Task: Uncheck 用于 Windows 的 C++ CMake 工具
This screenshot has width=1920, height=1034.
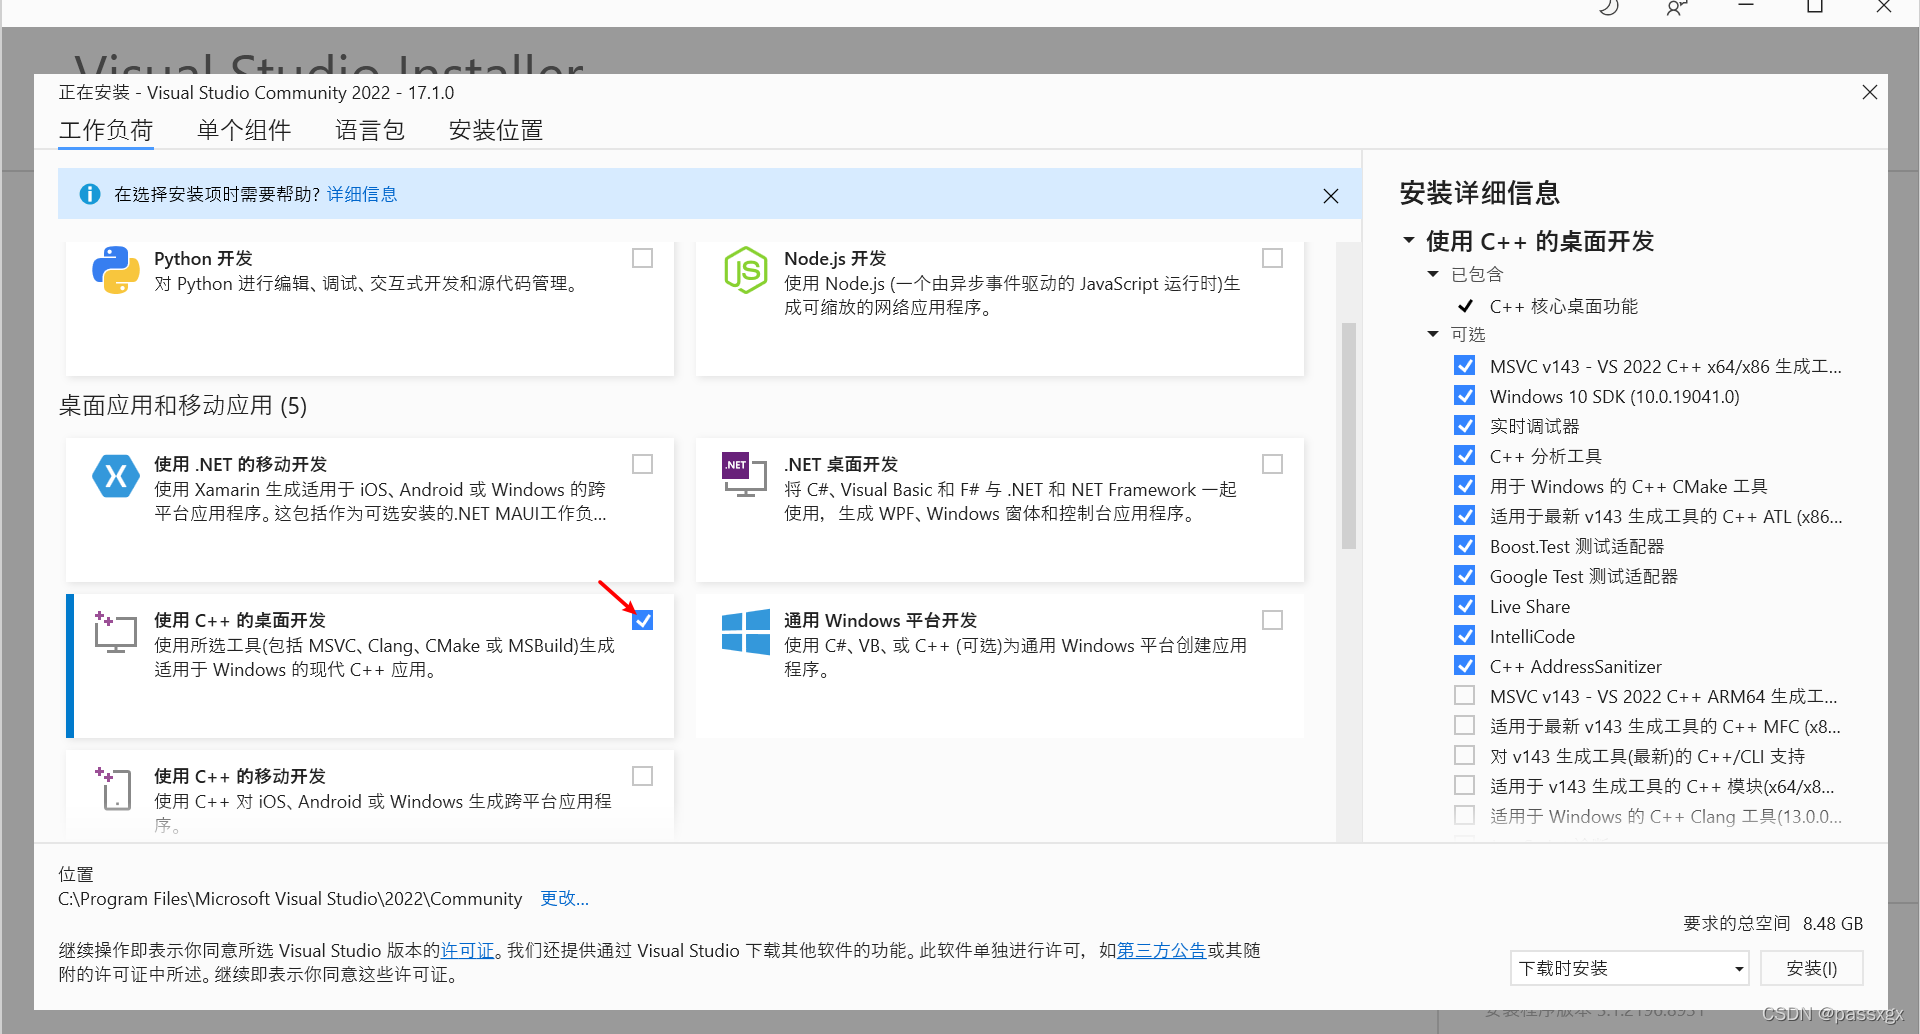Action: click(x=1465, y=486)
